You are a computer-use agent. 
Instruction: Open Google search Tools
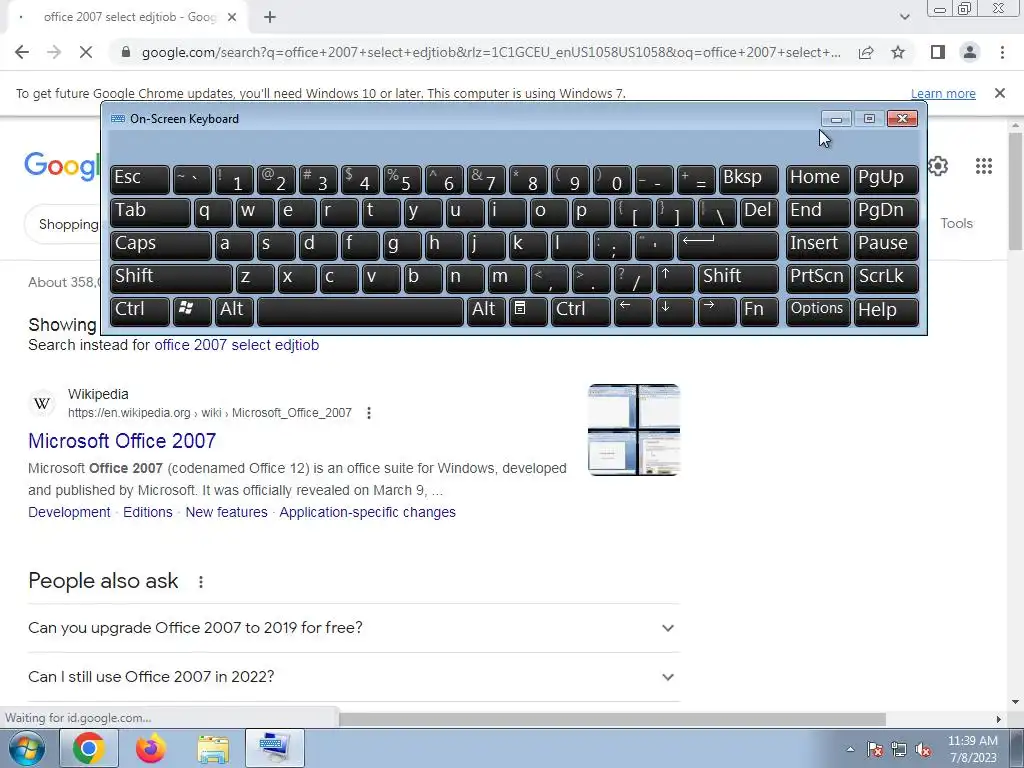coord(956,223)
